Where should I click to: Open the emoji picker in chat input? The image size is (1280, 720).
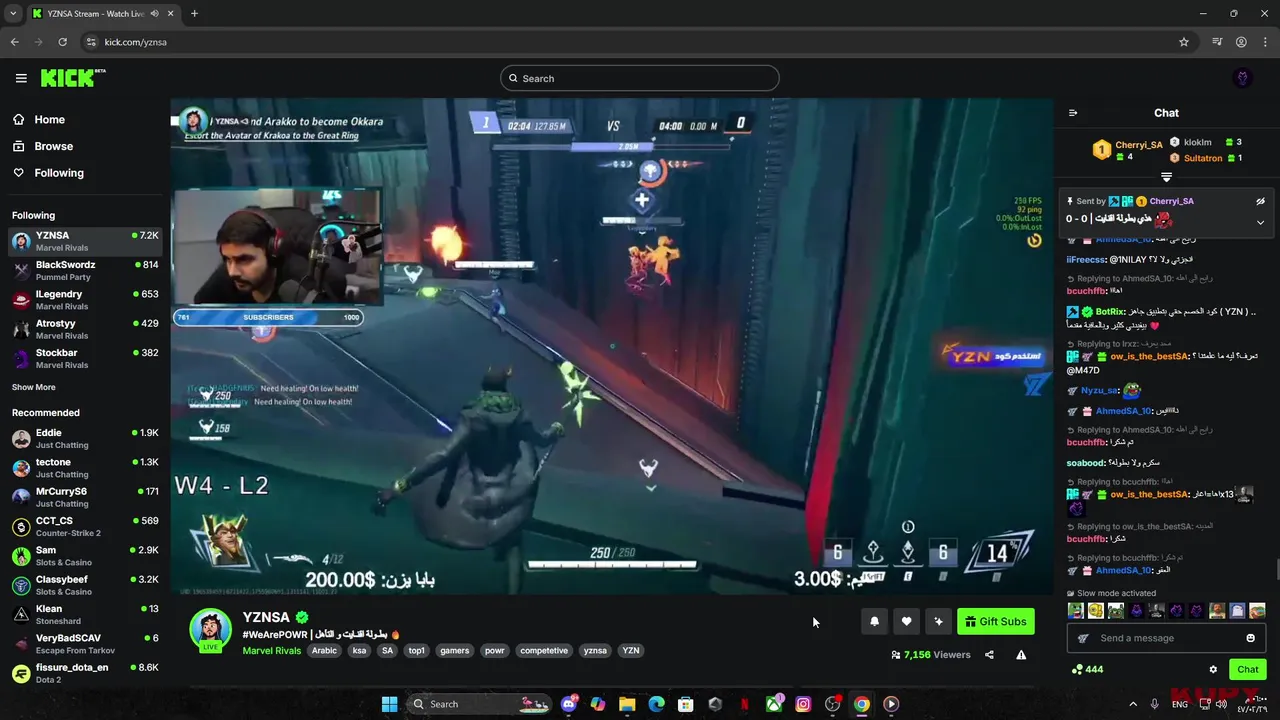coord(1250,638)
